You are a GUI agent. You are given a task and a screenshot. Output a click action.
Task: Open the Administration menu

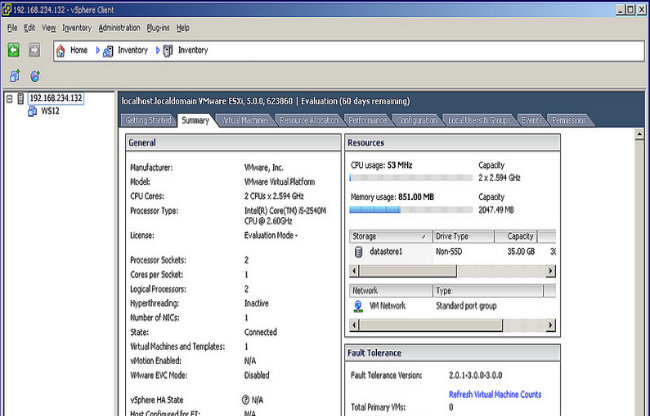coord(119,28)
